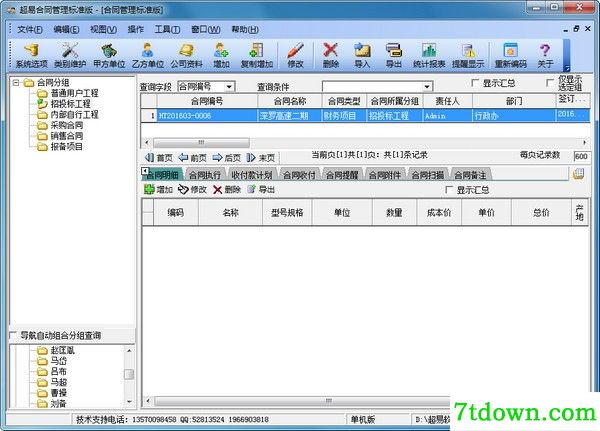Select 普通用户工程 folder in tree

[74, 93]
